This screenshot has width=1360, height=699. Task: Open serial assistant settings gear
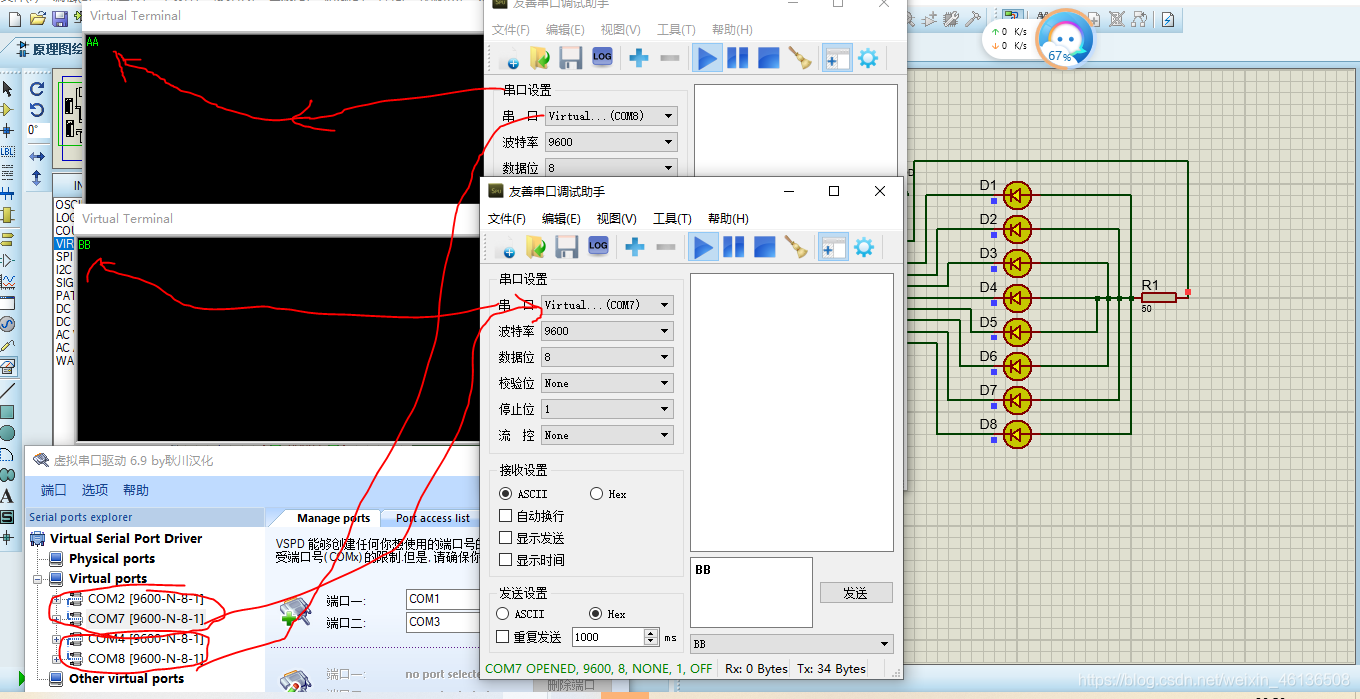[x=863, y=246]
